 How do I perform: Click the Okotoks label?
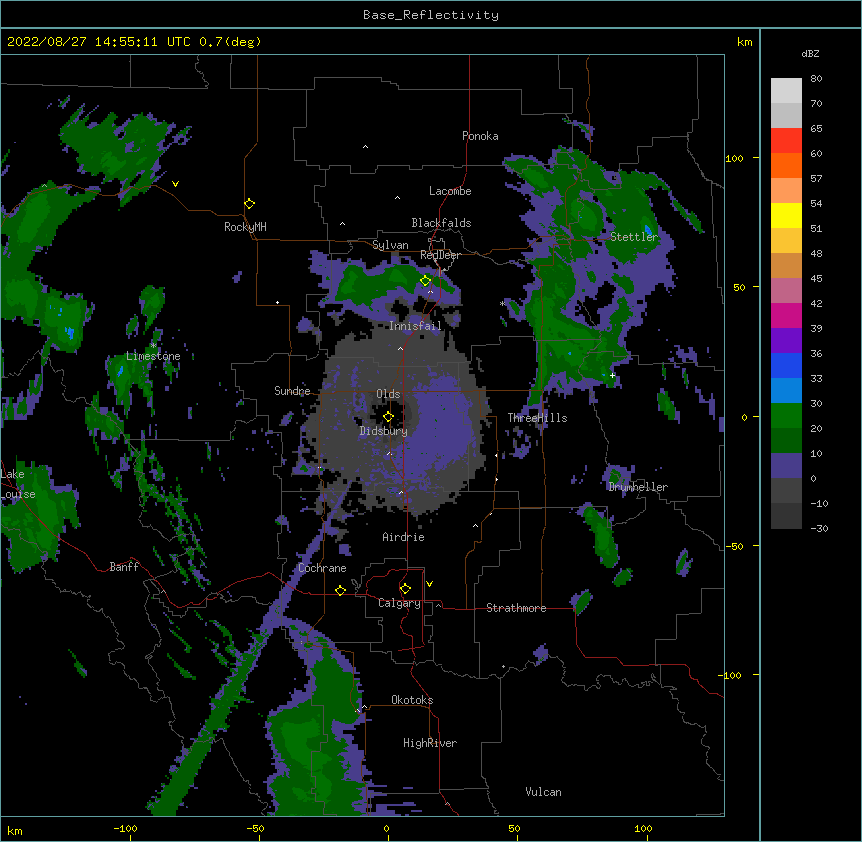pos(412,700)
